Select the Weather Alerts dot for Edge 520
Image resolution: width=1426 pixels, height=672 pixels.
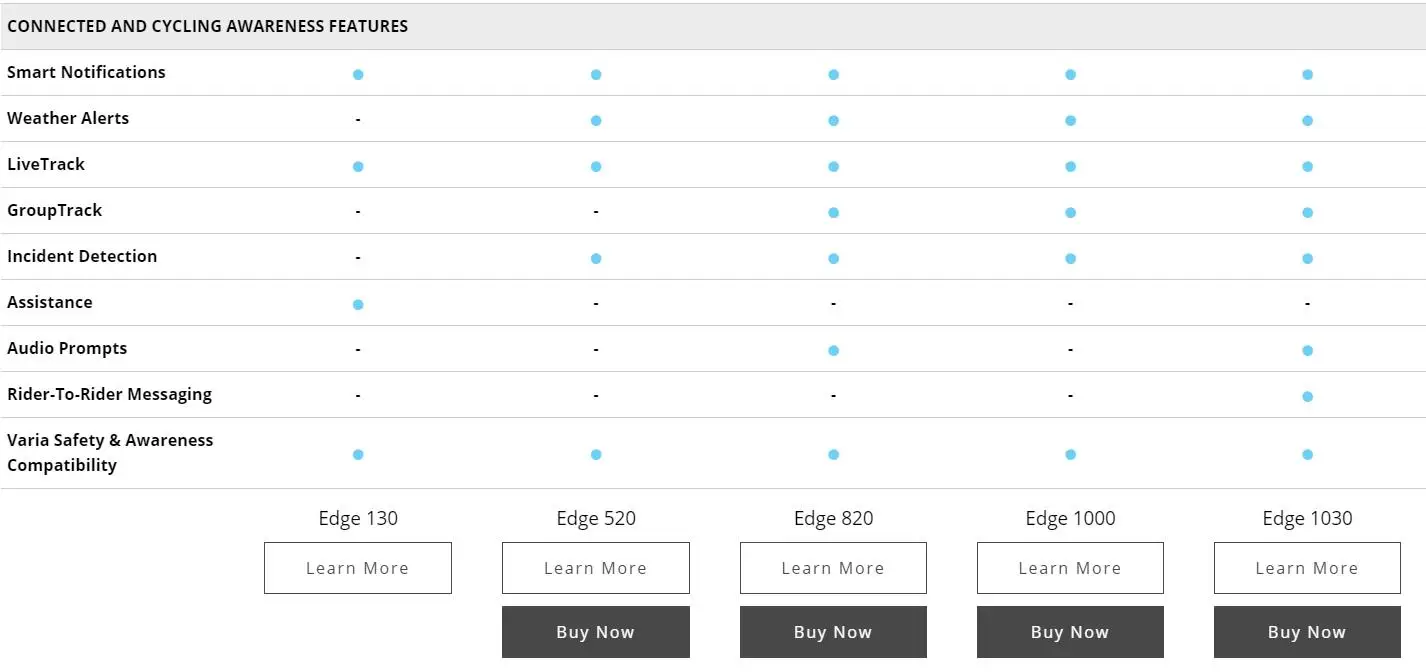(x=596, y=121)
